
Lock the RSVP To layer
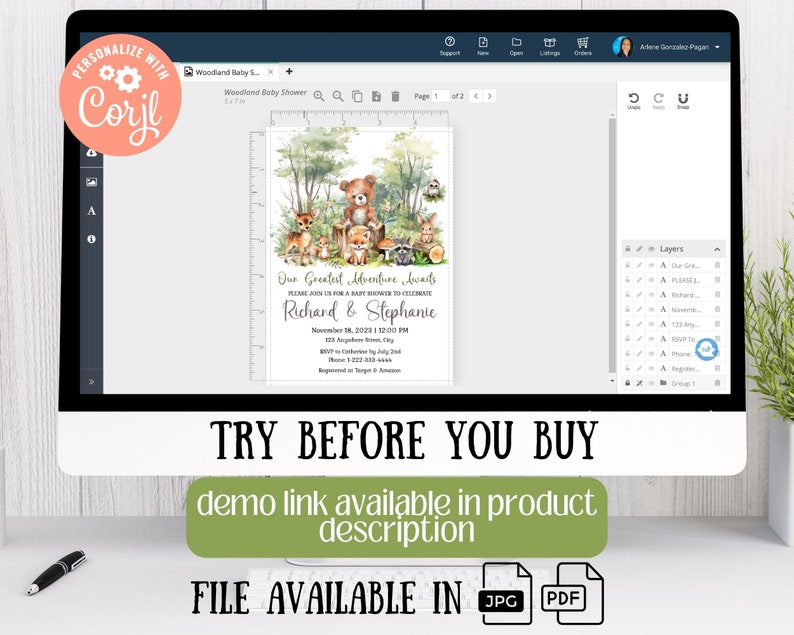(x=627, y=338)
